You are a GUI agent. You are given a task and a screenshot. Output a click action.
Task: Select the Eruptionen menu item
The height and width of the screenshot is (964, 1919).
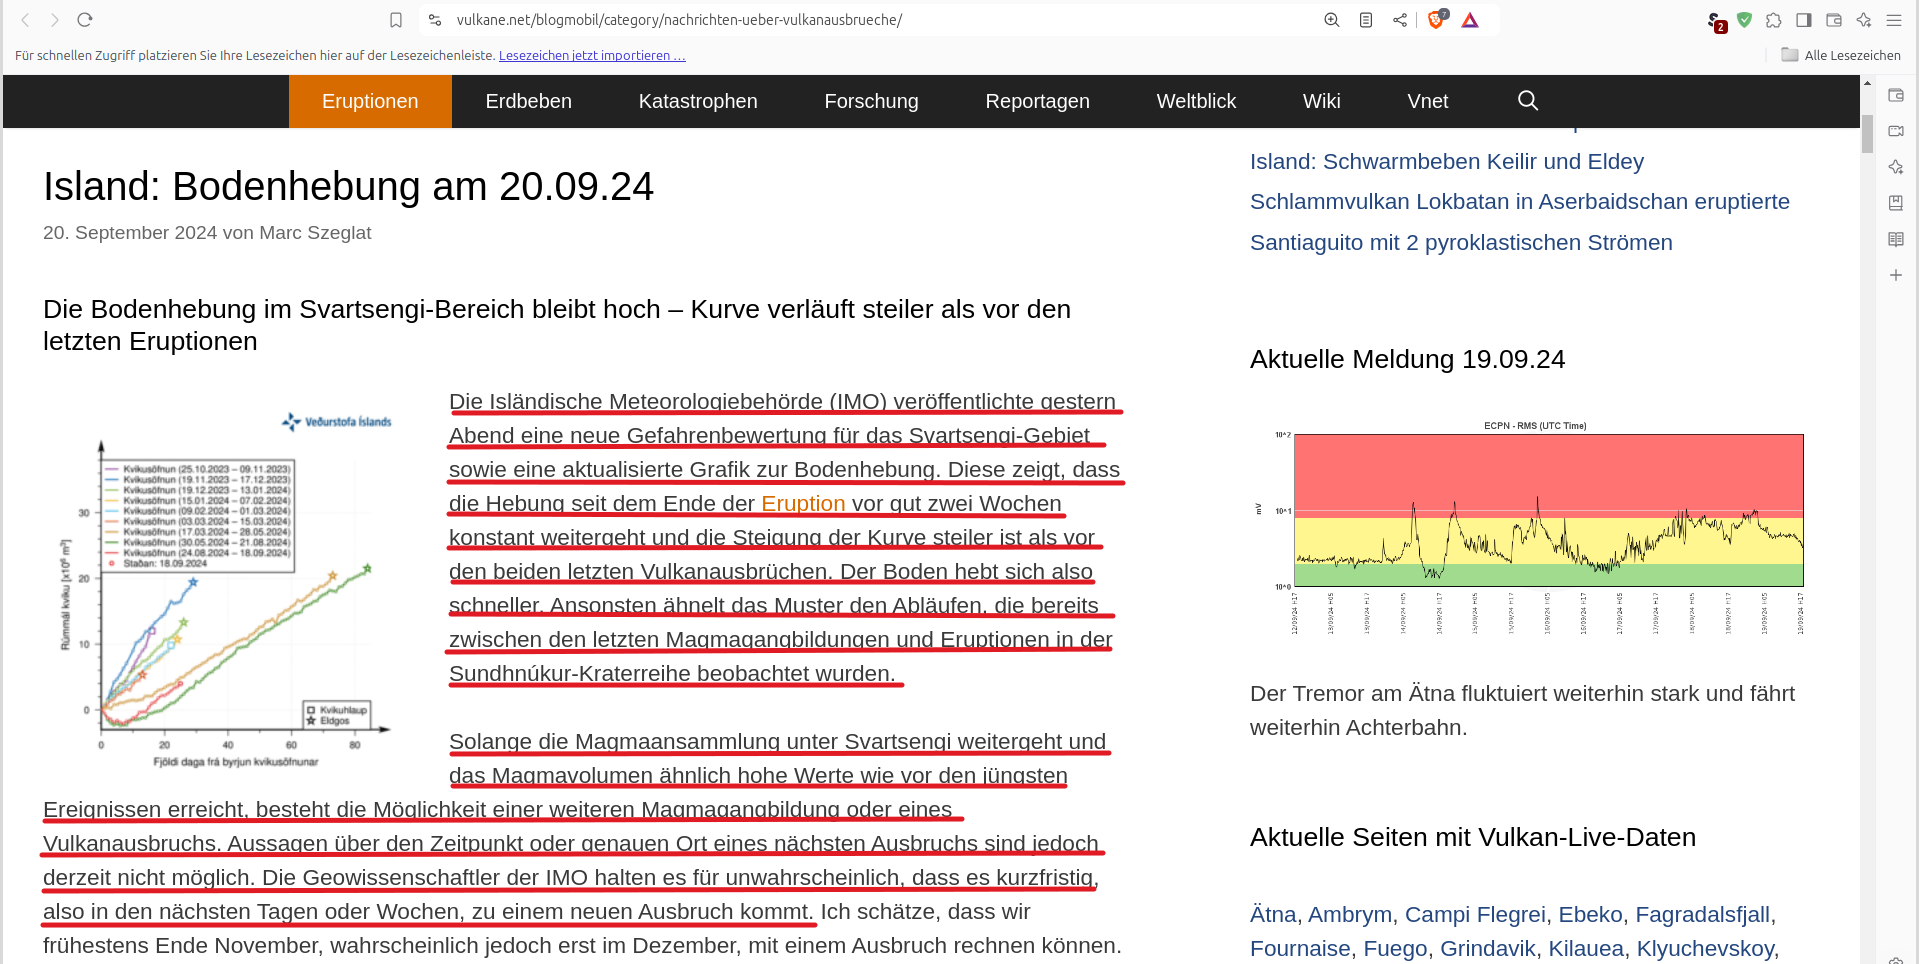[x=370, y=101]
